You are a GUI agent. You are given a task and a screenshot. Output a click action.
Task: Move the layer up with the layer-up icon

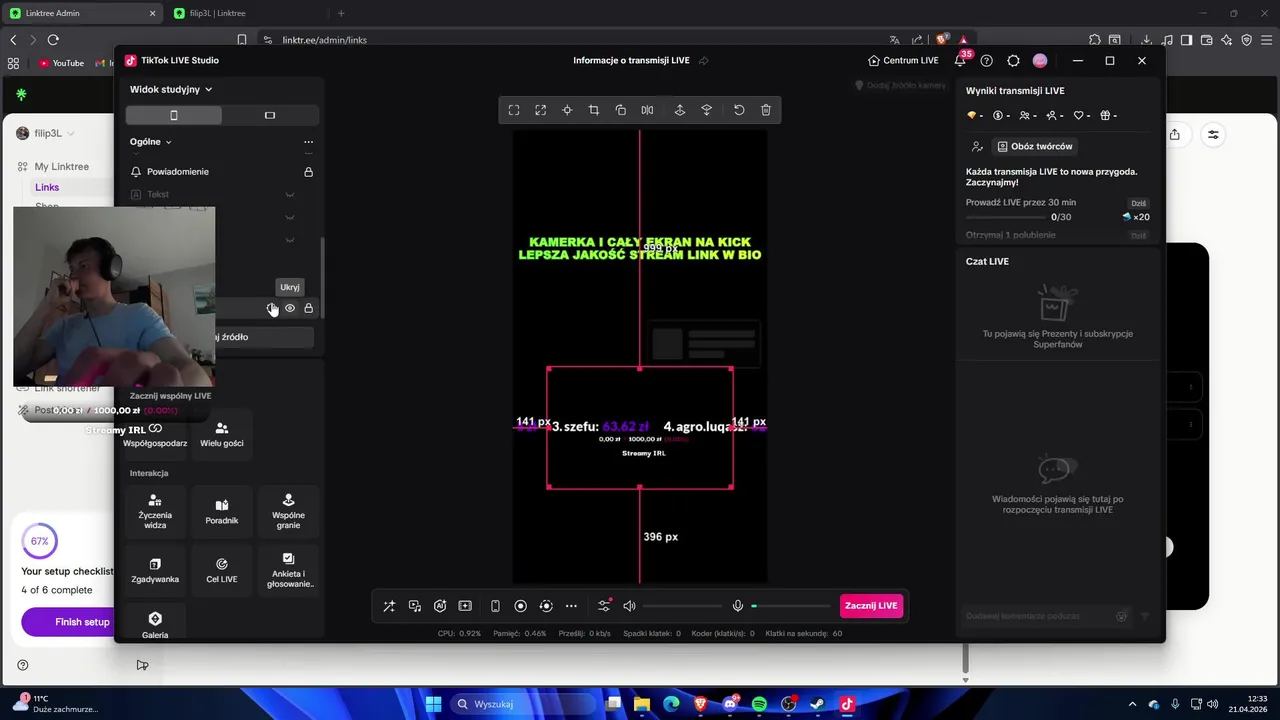click(680, 110)
